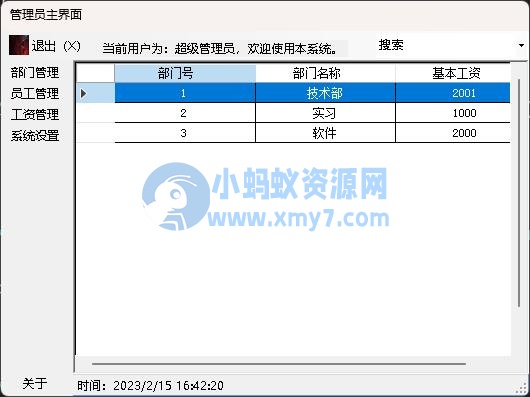Click the horizontal scrollbar of the table
This screenshot has height=397, width=530.
point(279,364)
